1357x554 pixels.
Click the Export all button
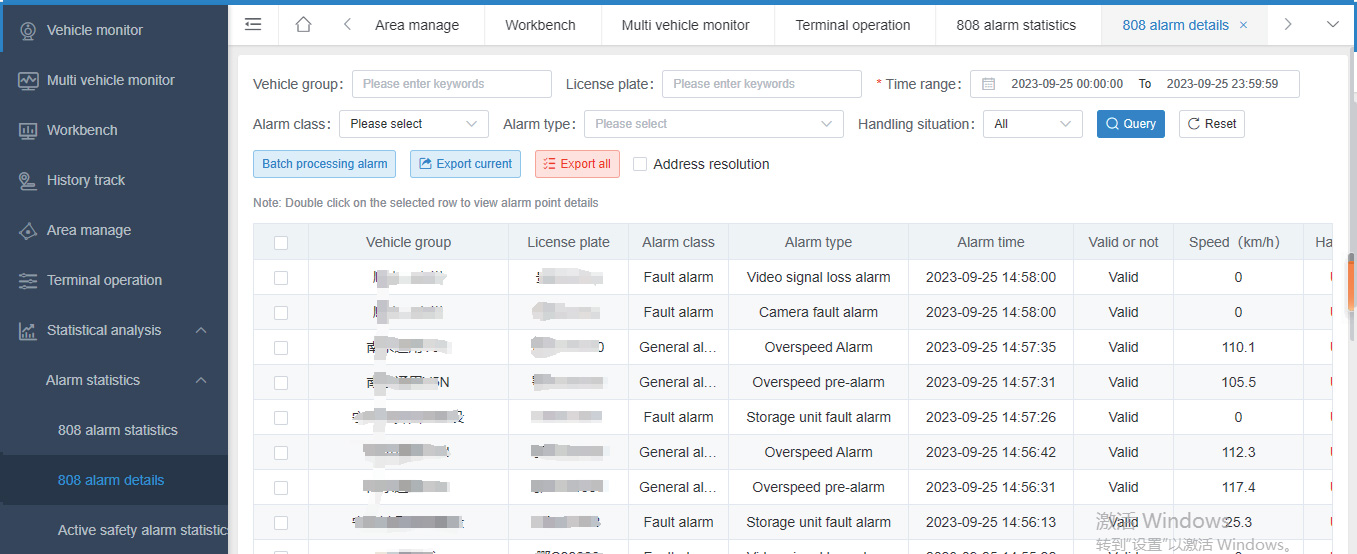pos(577,164)
